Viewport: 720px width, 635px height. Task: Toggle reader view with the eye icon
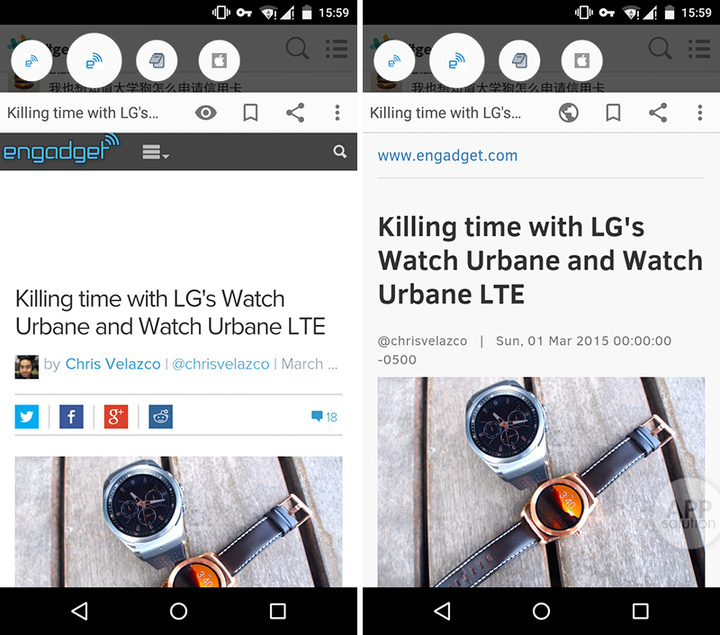[x=206, y=113]
